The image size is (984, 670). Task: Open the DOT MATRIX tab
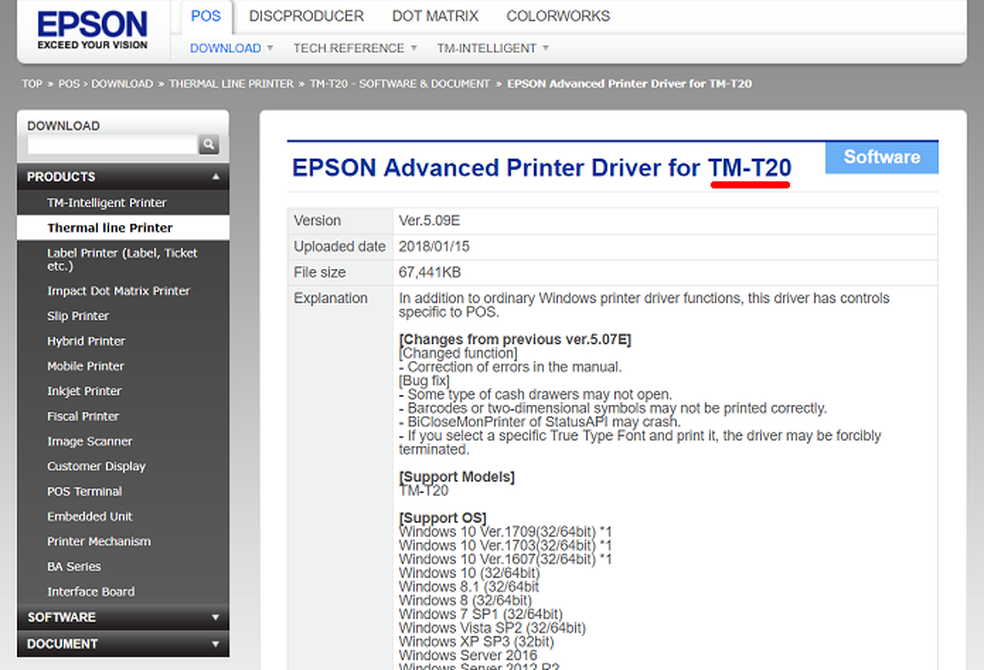(x=435, y=16)
